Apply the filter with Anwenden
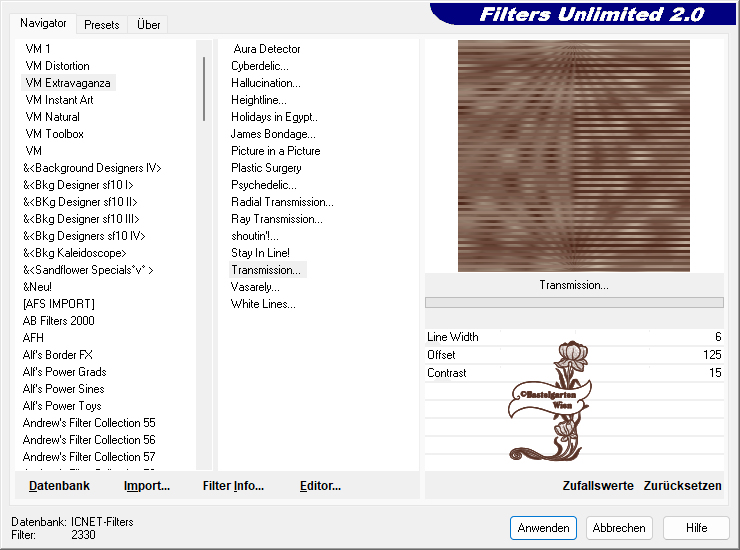740x550 pixels. pyautogui.click(x=543, y=528)
